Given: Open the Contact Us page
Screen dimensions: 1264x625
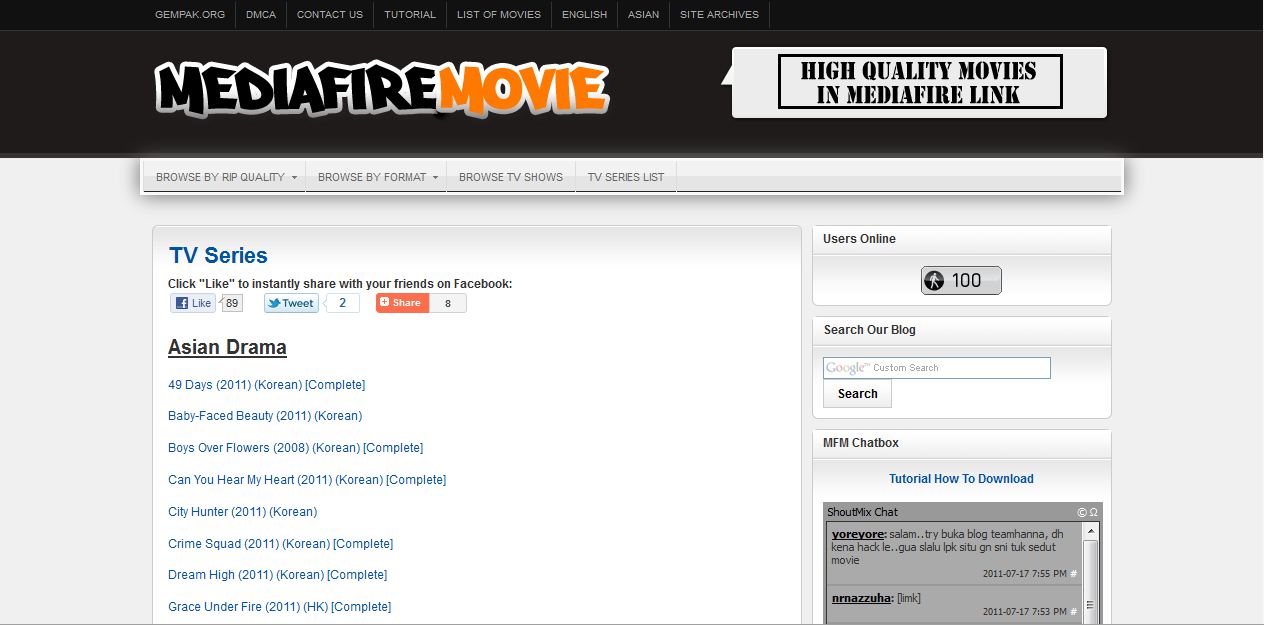Looking at the screenshot, I should [330, 15].
